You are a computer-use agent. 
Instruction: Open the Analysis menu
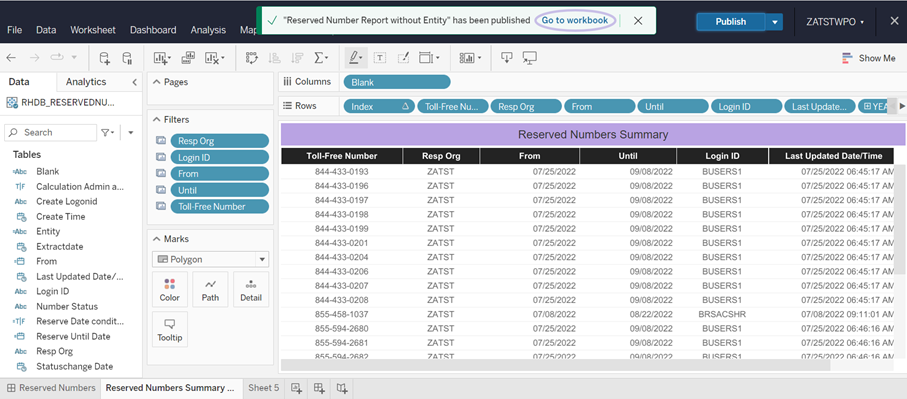(208, 30)
